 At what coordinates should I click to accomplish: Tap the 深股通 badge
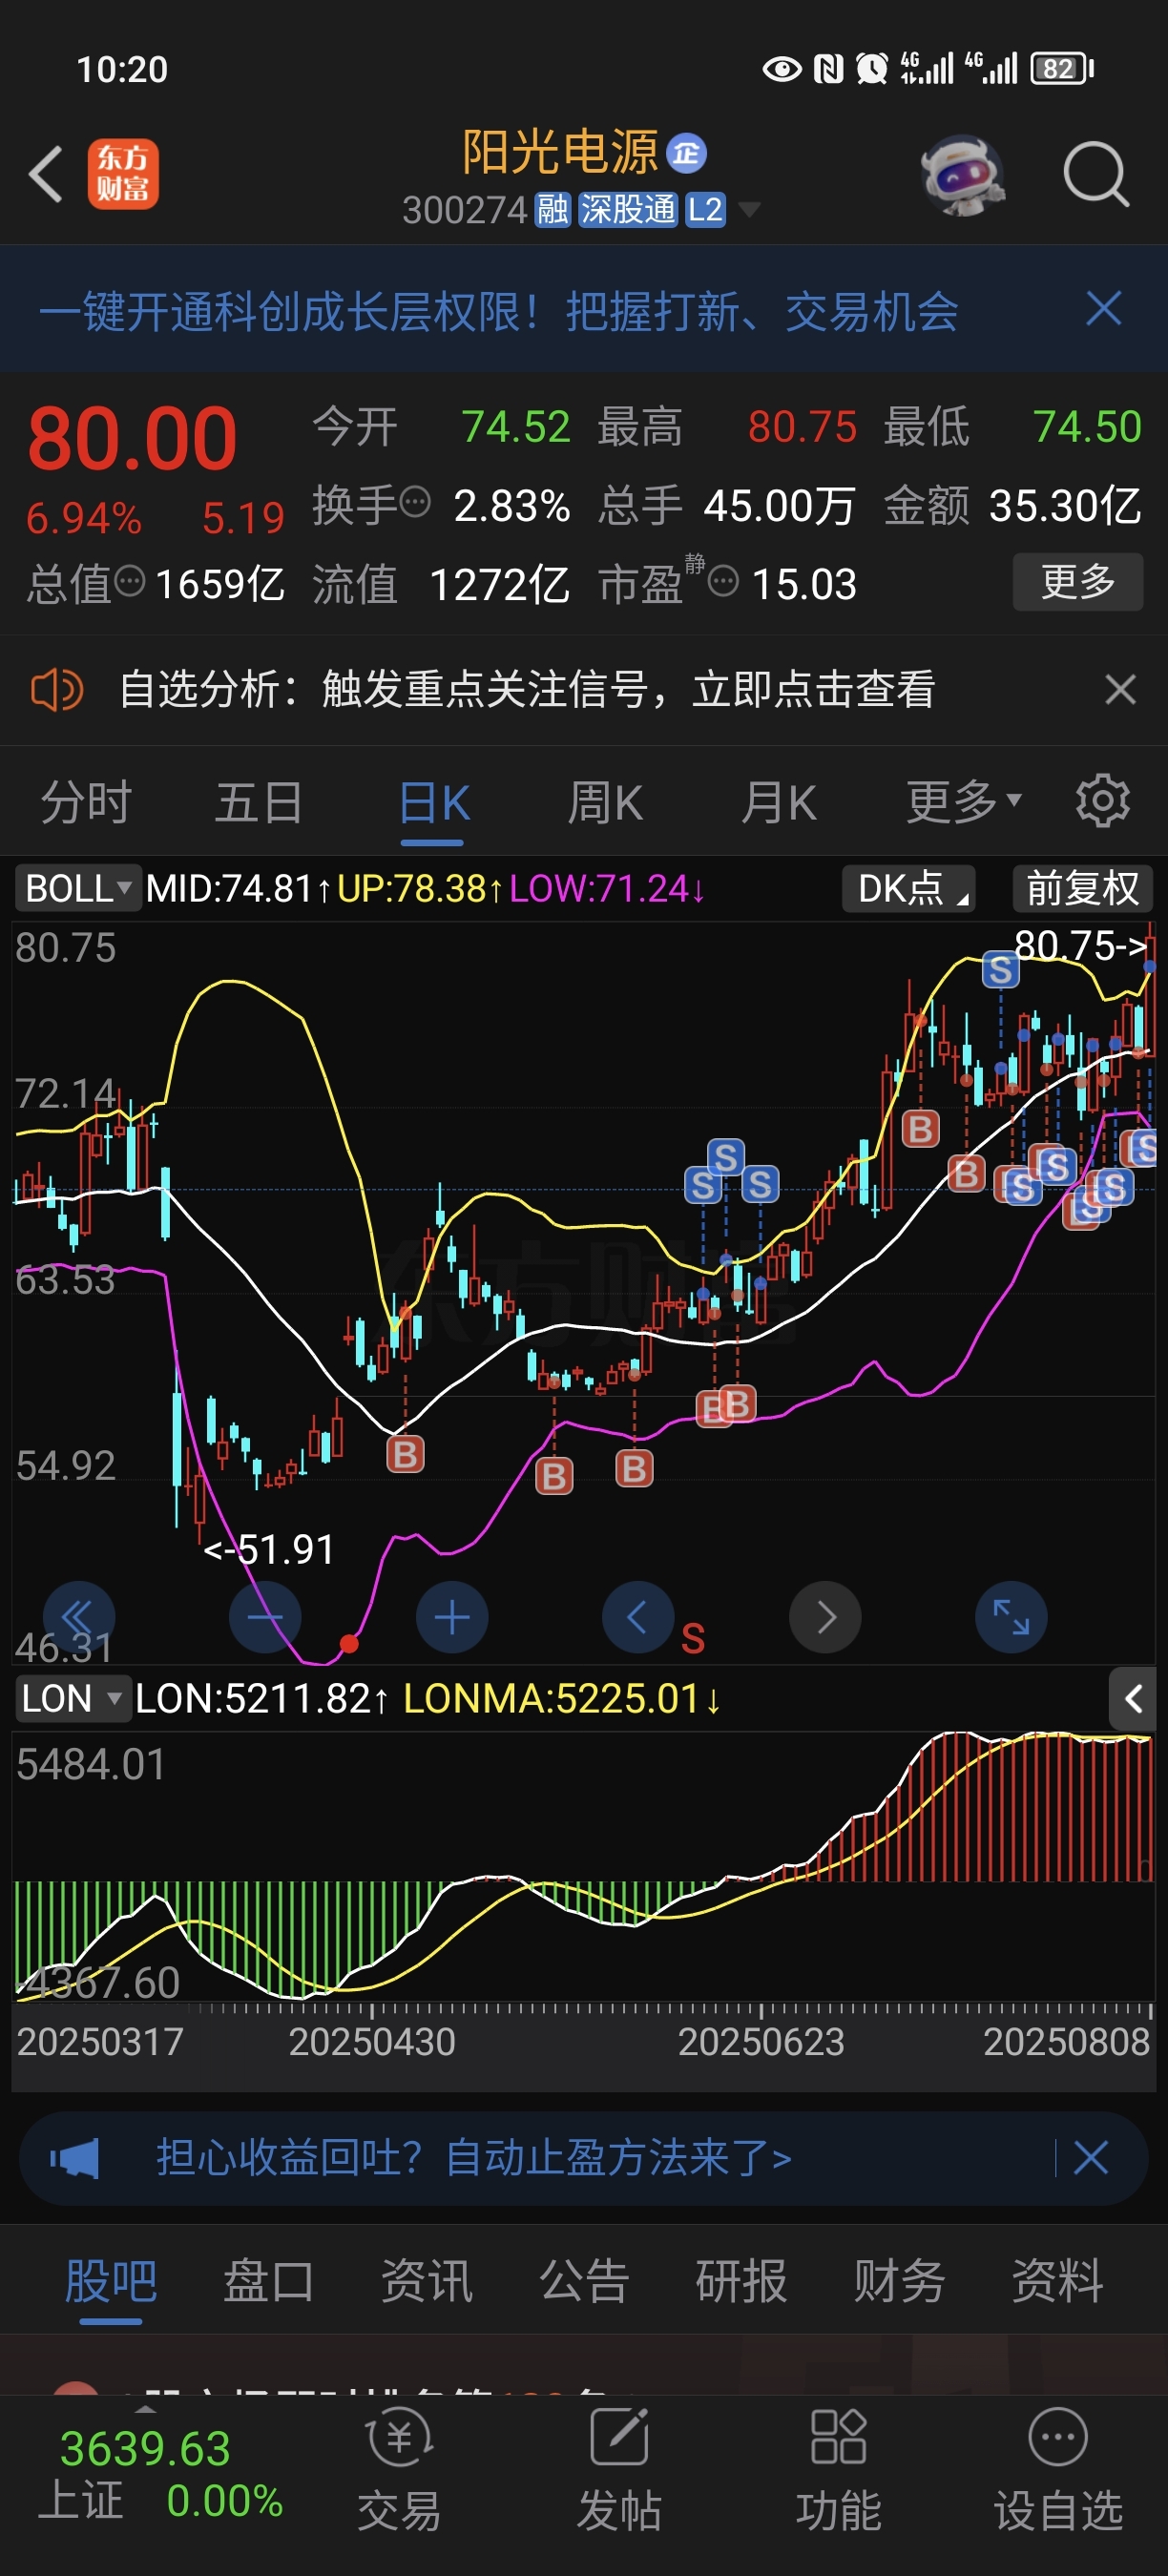[x=628, y=209]
